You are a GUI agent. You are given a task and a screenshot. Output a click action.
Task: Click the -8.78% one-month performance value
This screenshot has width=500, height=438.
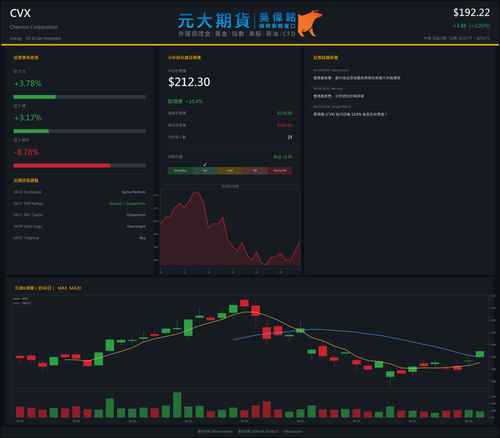point(26,152)
